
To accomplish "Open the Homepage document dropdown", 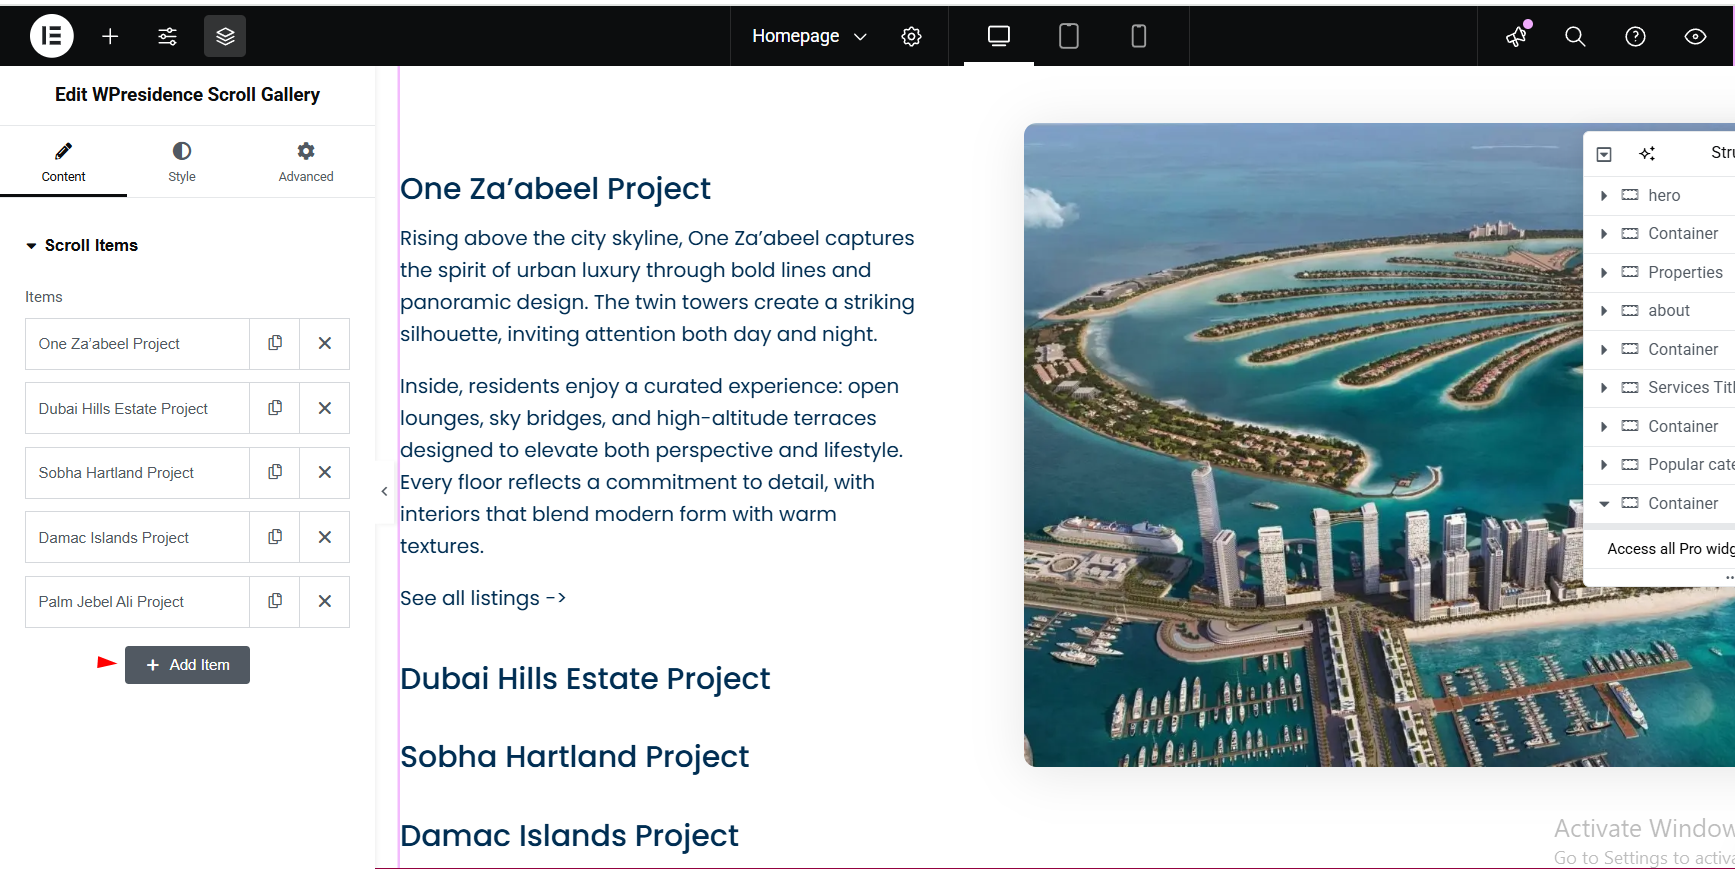I will pos(809,36).
